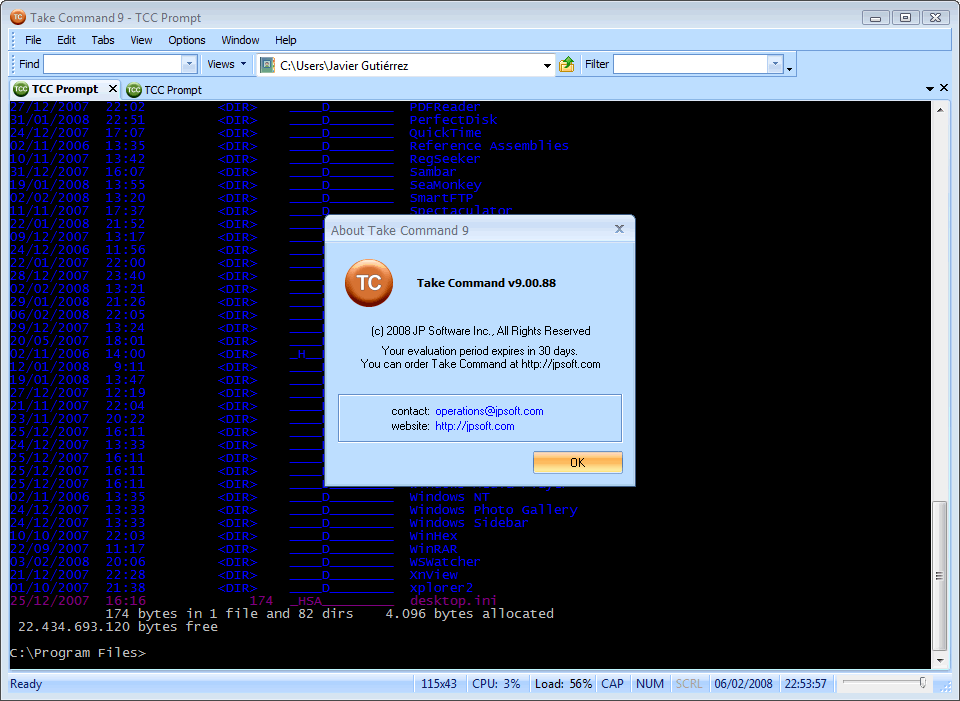Screen dimensions: 960x701
Task: Click the xplorer2 directory entry
Action: point(441,588)
